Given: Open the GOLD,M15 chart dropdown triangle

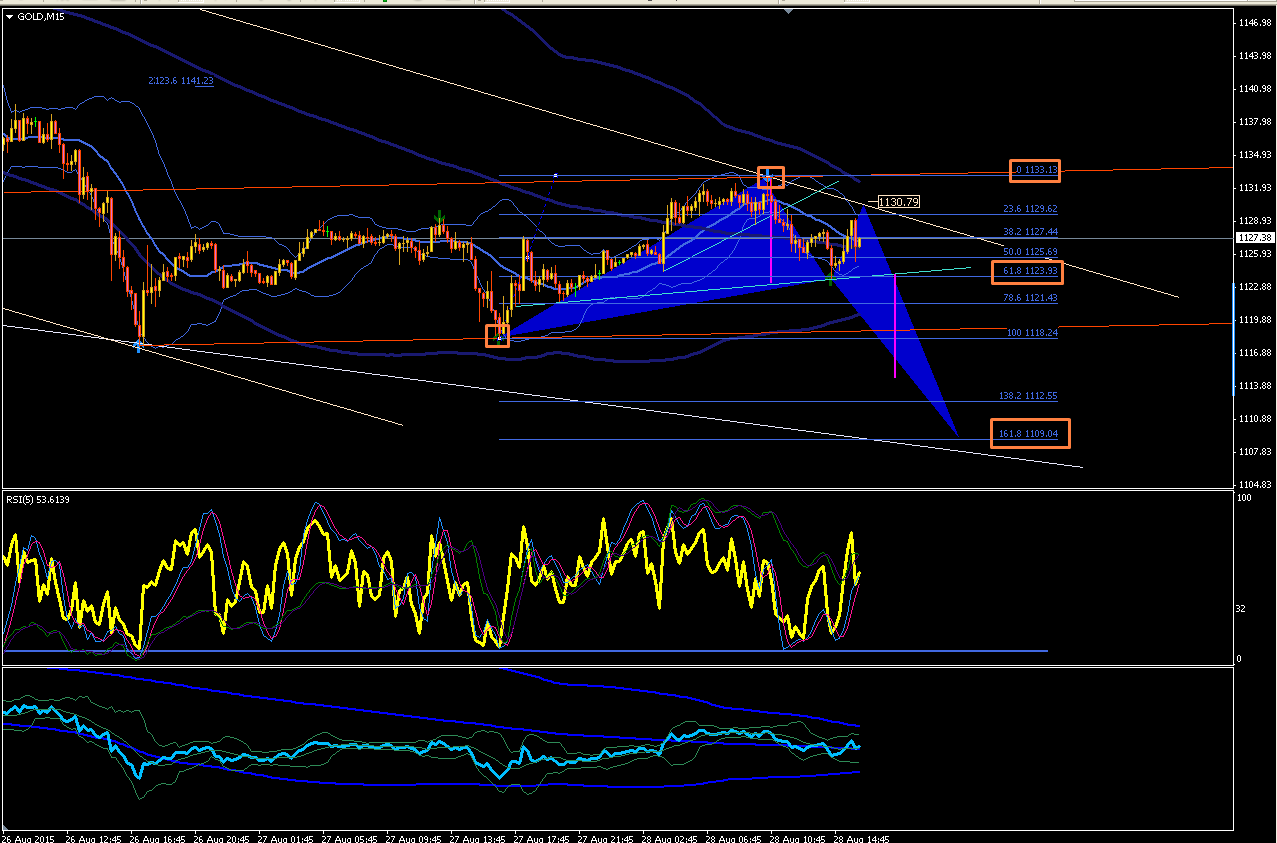Looking at the screenshot, I should tap(10, 17).
